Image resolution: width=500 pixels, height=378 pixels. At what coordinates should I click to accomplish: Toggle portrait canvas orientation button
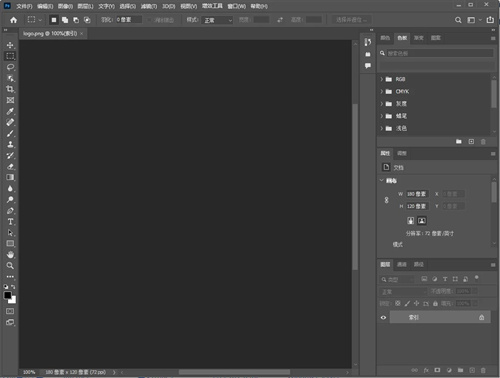[x=411, y=221]
